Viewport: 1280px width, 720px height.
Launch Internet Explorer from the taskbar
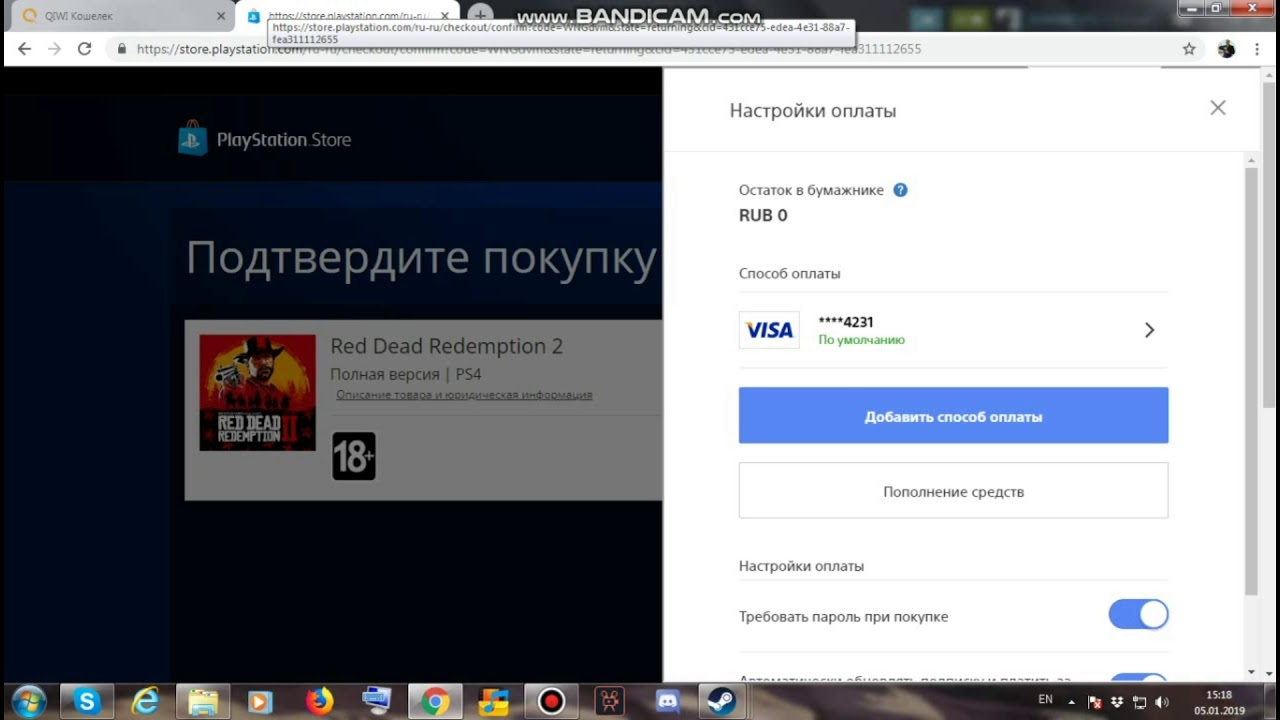click(145, 702)
